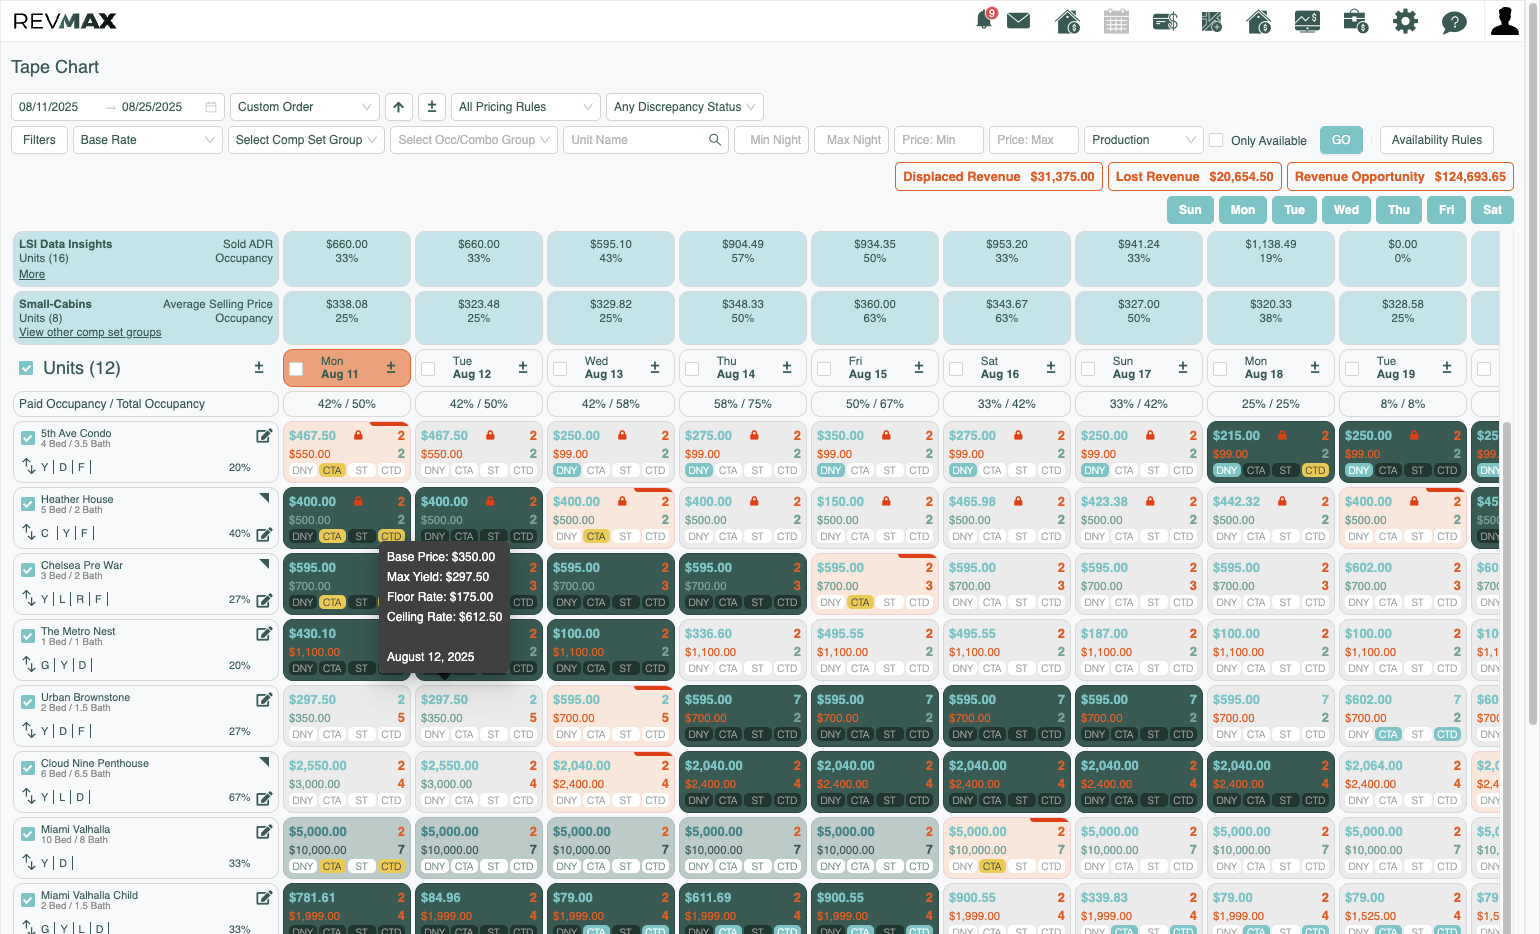
Task: Open the help question bubble
Action: click(x=1454, y=22)
